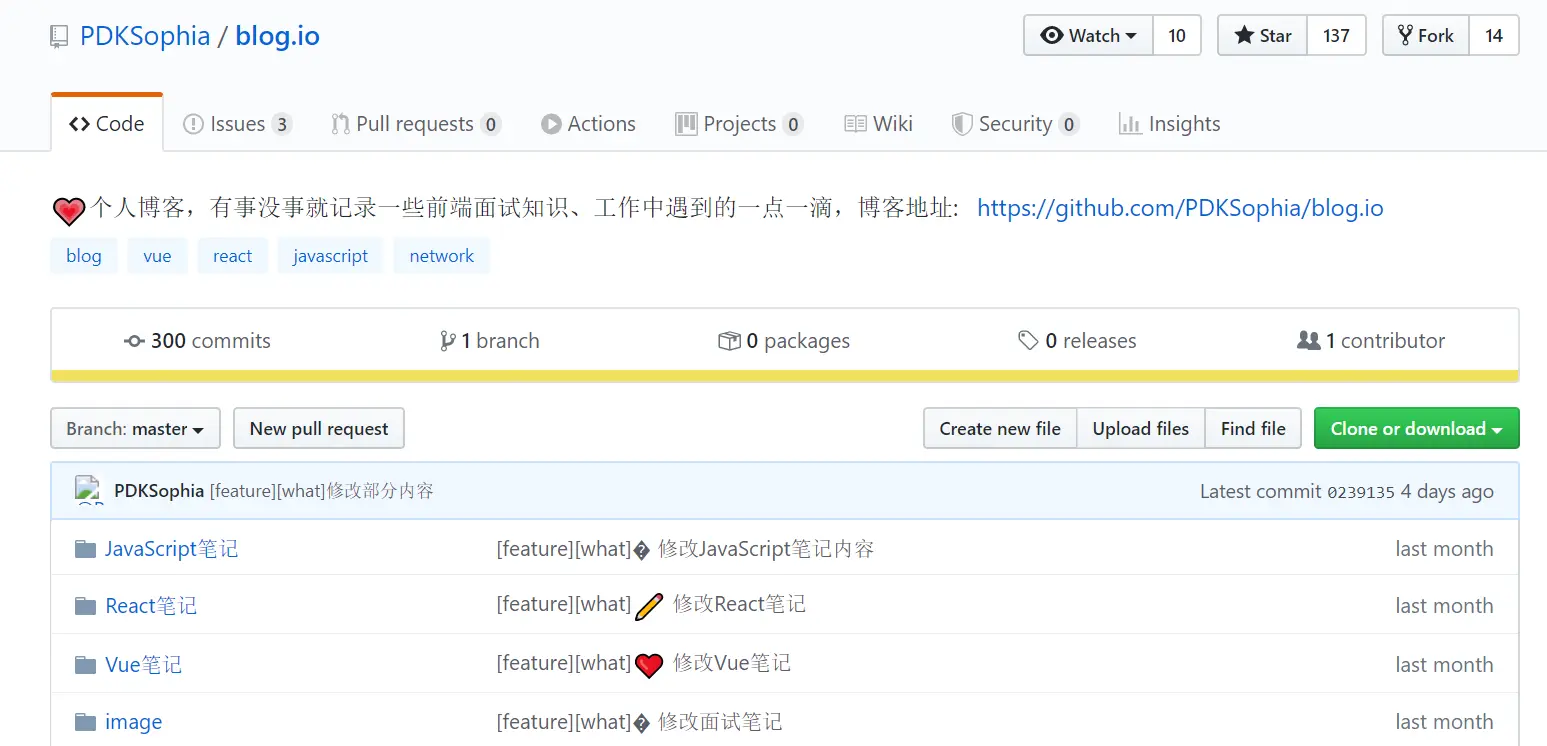Select the network topic tag
Image resolution: width=1547 pixels, height=746 pixels.
coord(441,256)
